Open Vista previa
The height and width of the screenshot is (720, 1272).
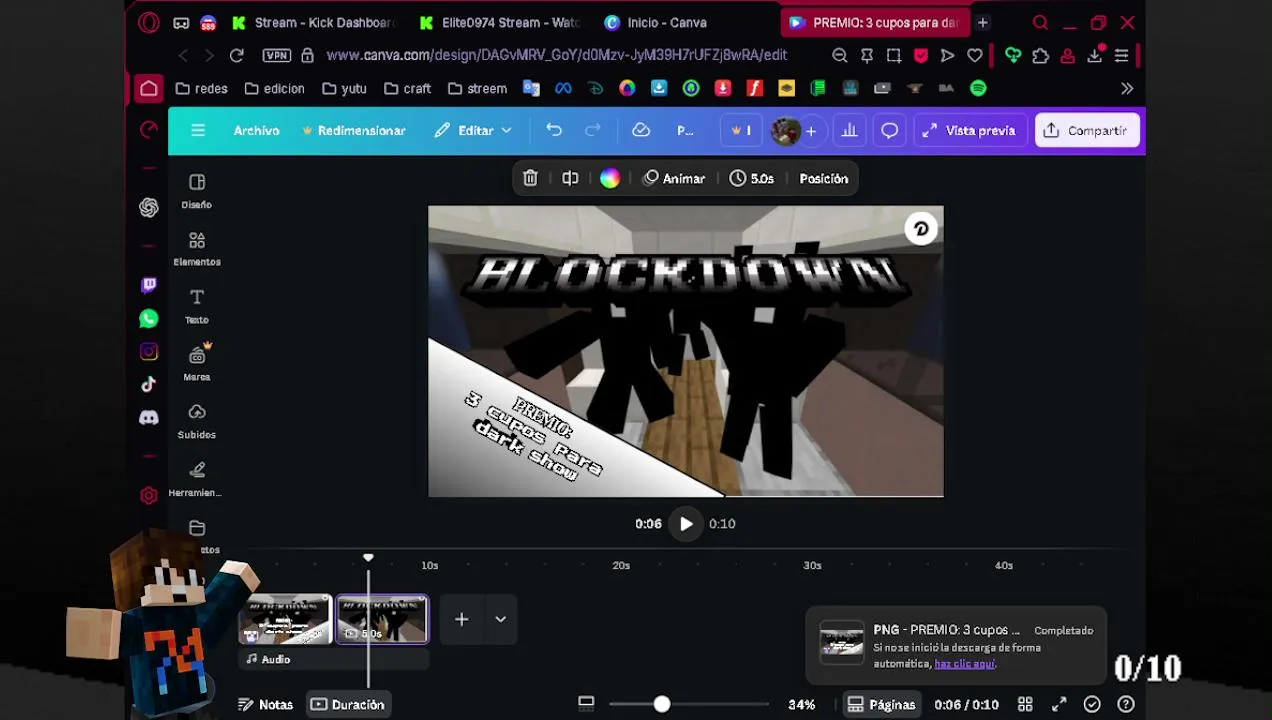point(968,131)
